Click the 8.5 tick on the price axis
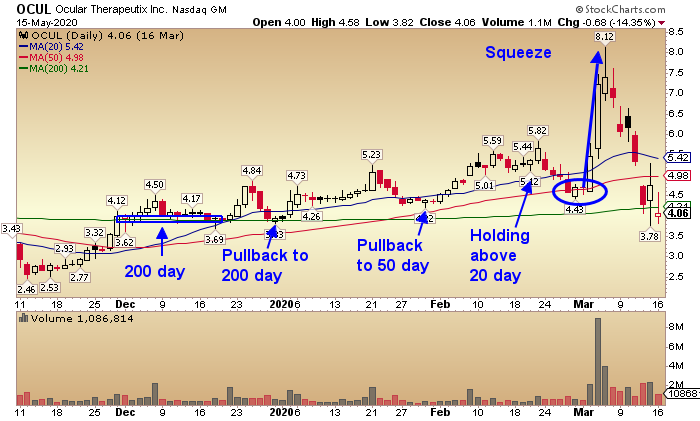Viewport: 700px width, 421px height. pos(676,32)
